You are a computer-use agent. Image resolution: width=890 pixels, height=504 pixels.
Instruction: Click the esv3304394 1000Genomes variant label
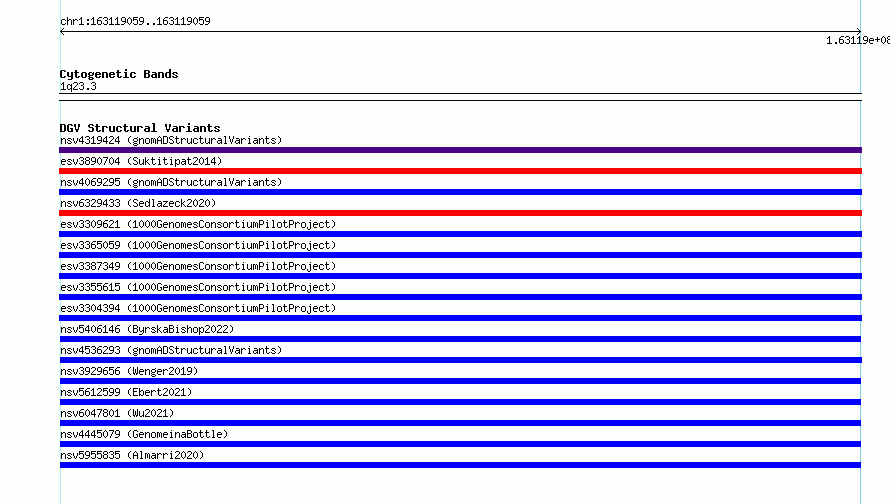click(x=198, y=308)
